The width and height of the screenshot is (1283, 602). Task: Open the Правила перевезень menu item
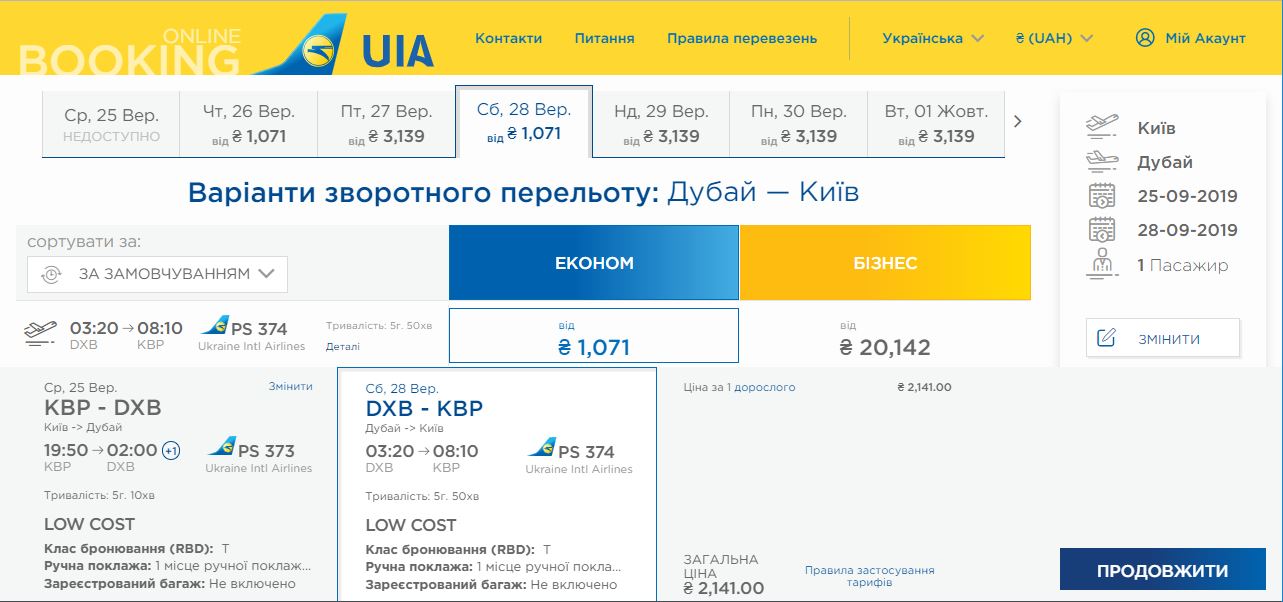click(x=742, y=38)
